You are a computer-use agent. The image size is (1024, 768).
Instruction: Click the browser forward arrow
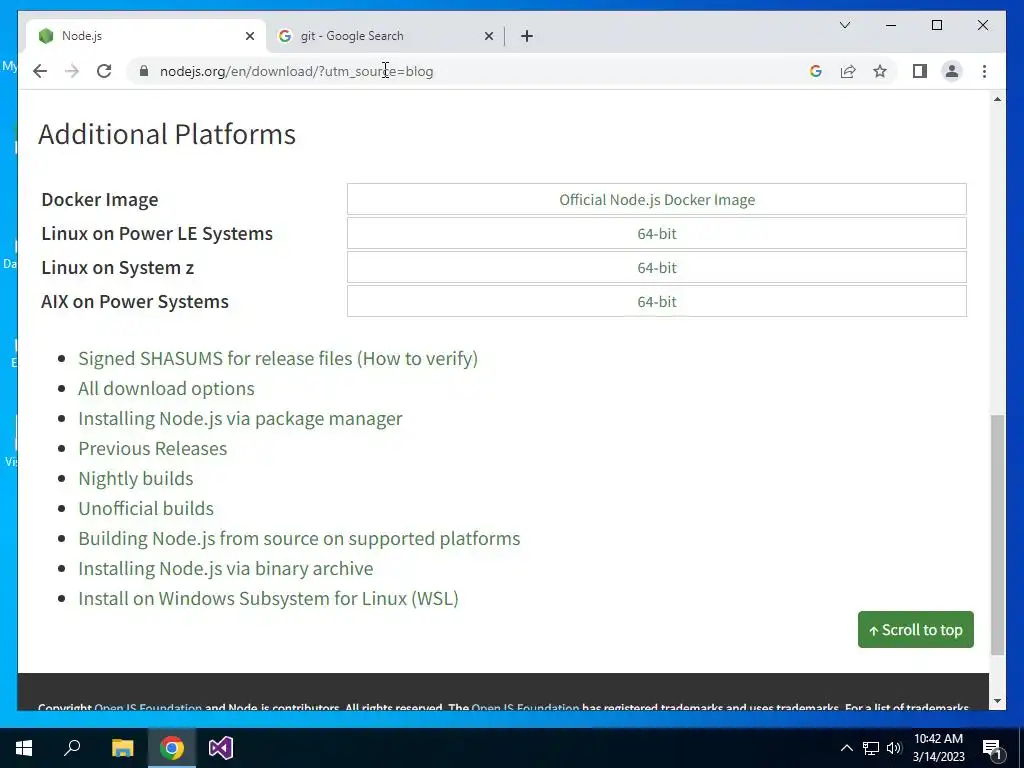tap(72, 71)
